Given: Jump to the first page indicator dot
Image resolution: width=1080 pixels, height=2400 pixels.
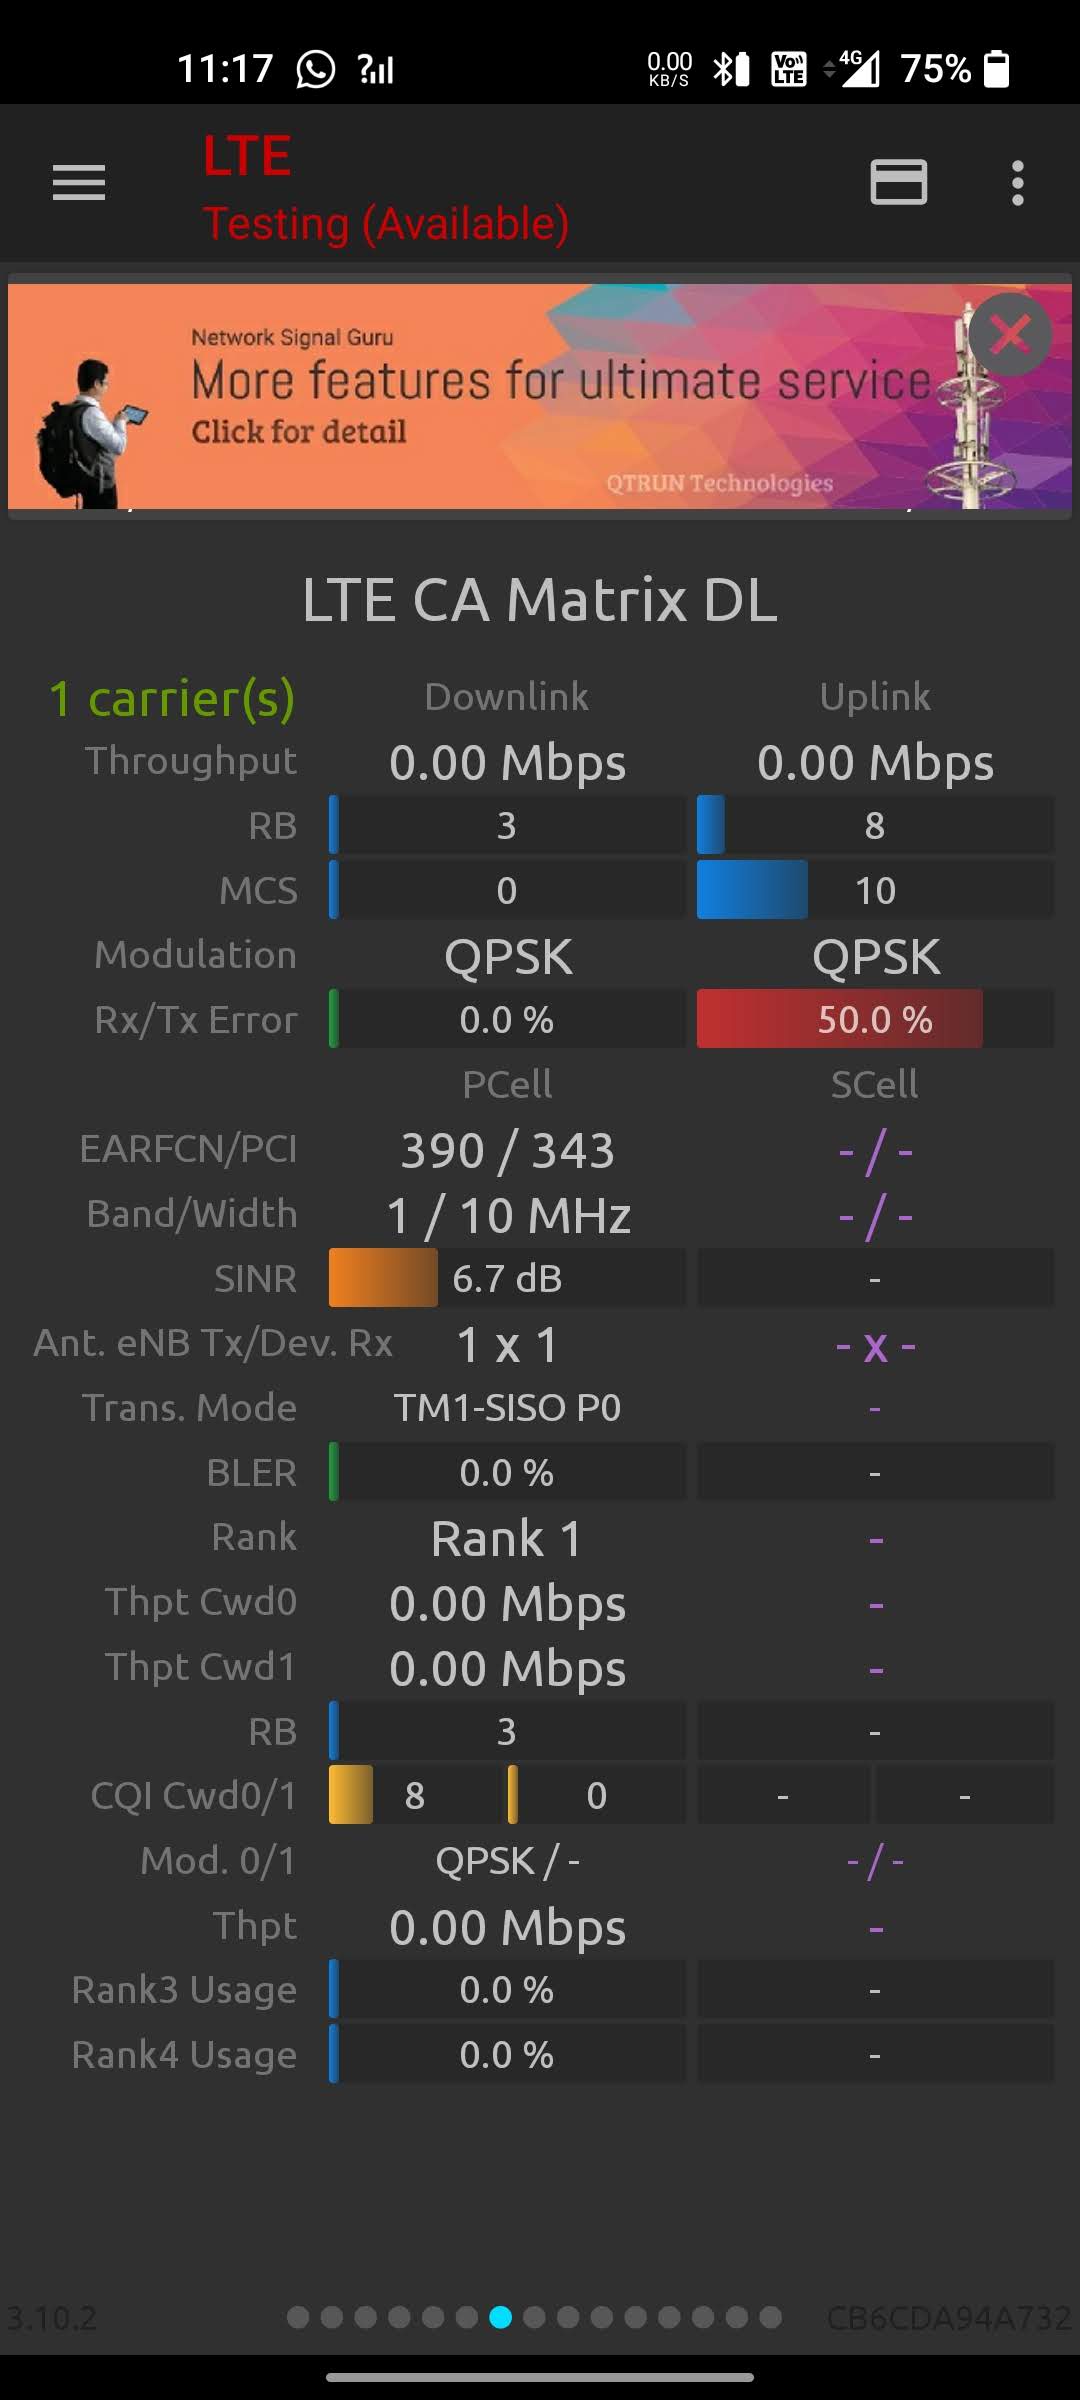Looking at the screenshot, I should 298,2317.
